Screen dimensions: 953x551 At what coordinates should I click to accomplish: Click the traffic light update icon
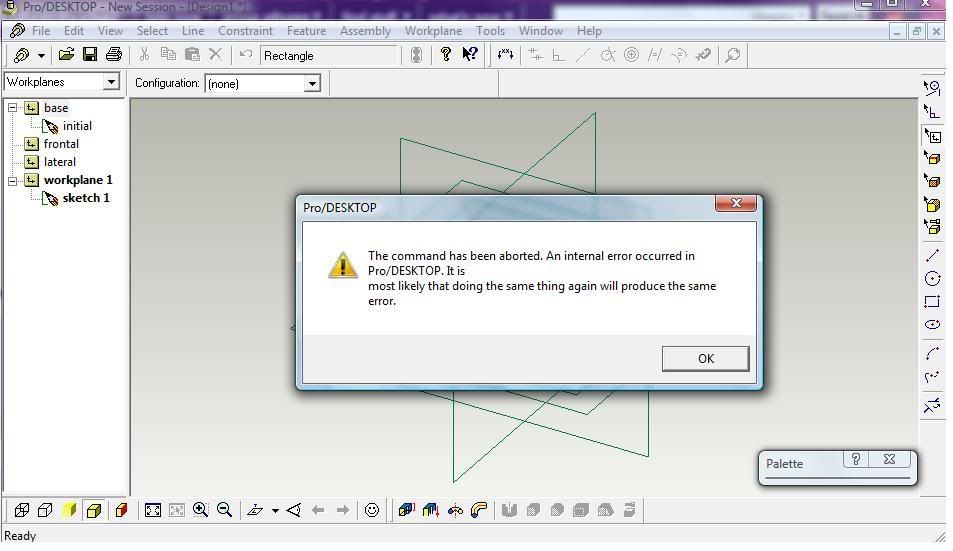[416, 55]
